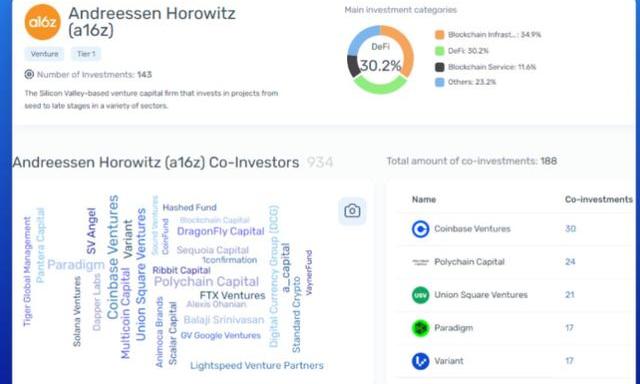This screenshot has width=640, height=384.
Task: Sort by the Name column header
Action: coord(424,200)
